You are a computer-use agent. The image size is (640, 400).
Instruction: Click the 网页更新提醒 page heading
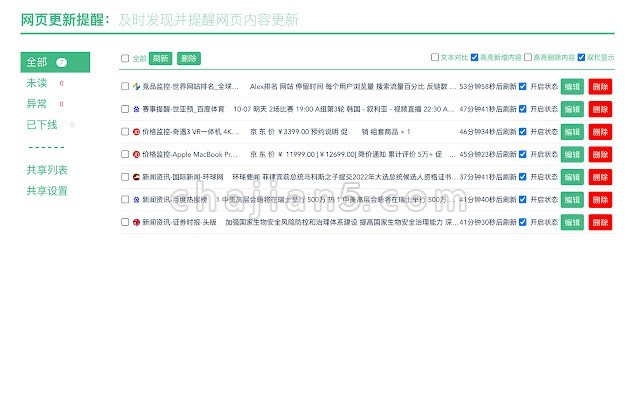65,19
